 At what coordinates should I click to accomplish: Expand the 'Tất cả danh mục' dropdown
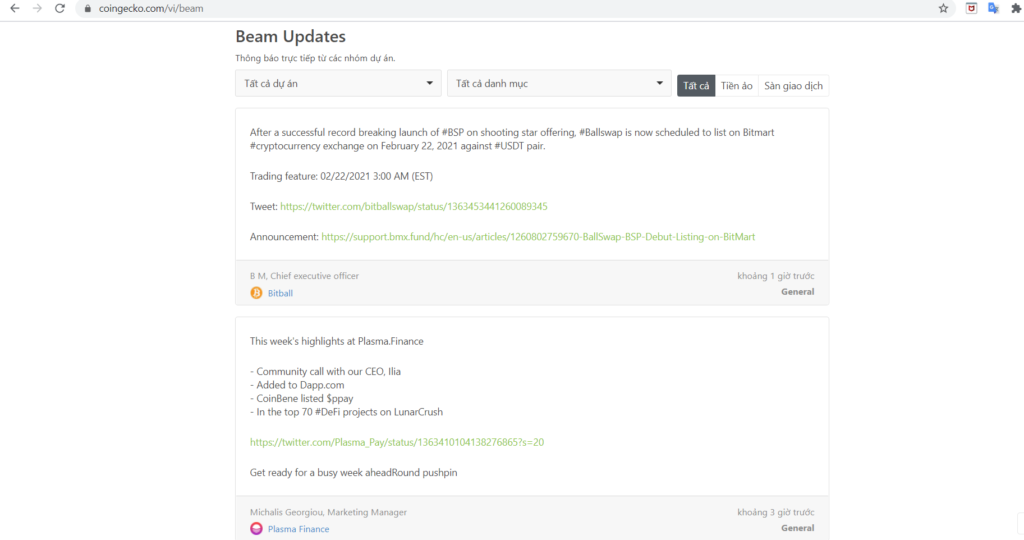pos(559,83)
